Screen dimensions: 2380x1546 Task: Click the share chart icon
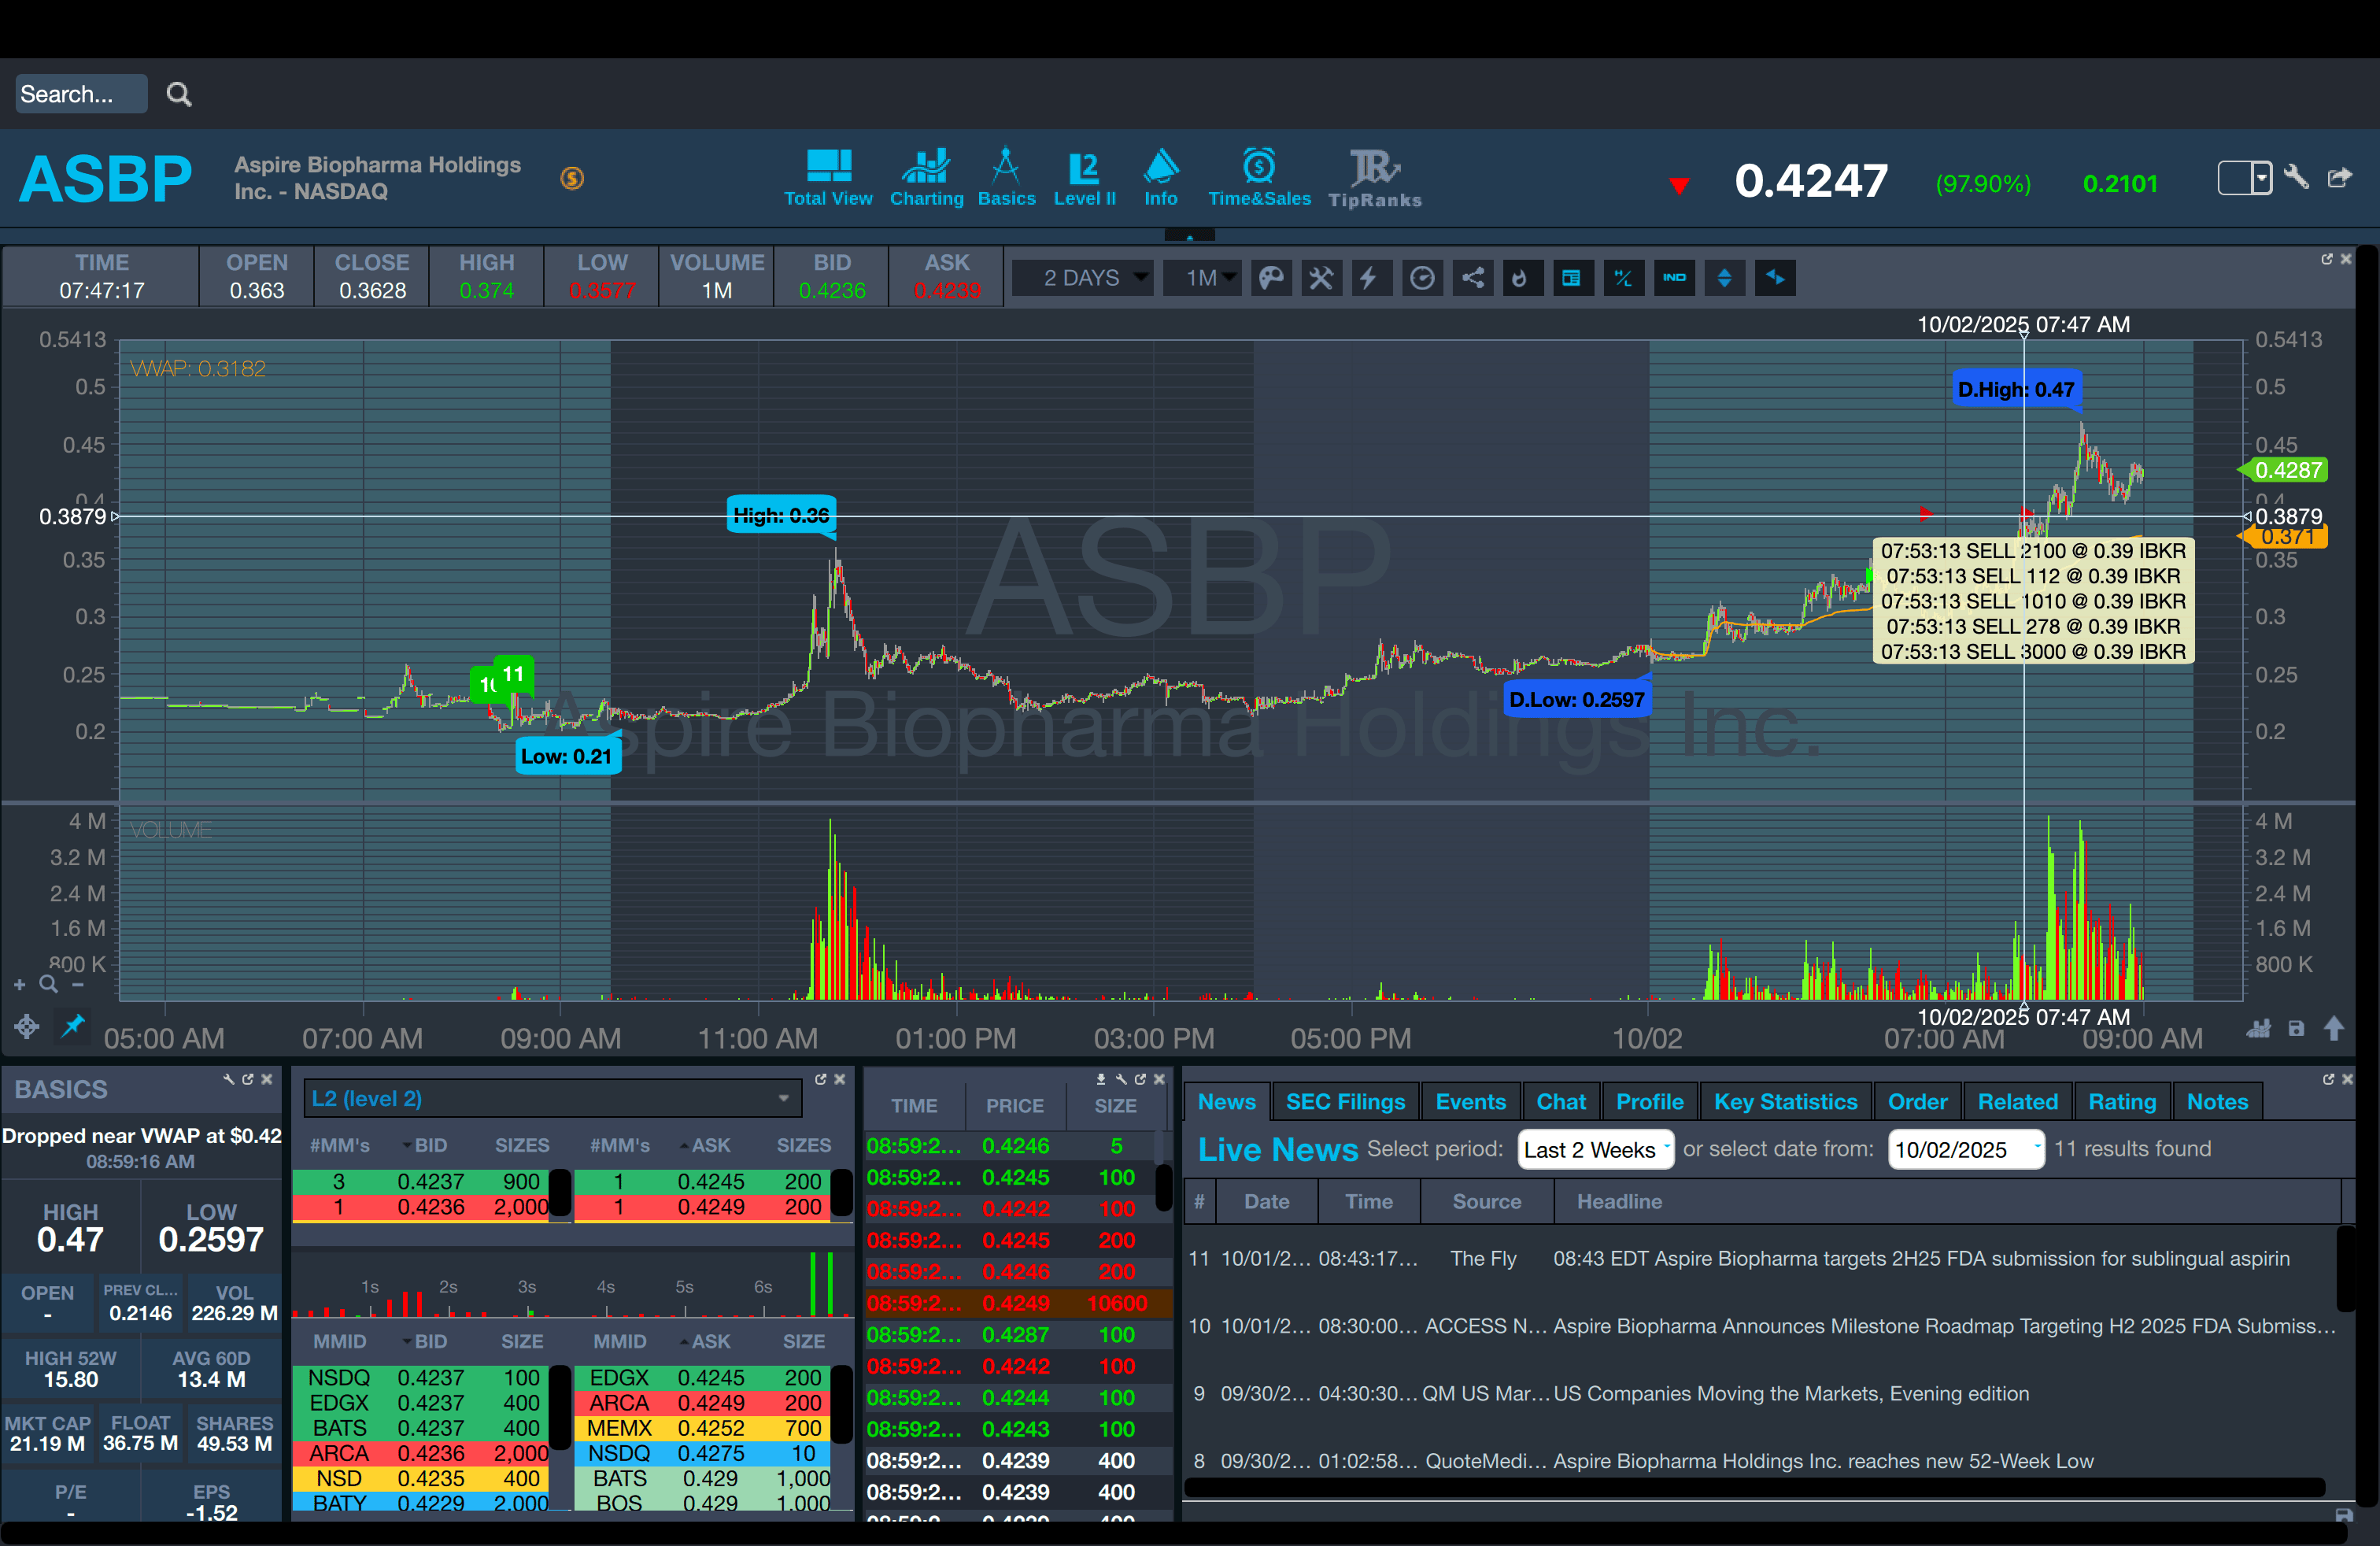pyautogui.click(x=1472, y=278)
